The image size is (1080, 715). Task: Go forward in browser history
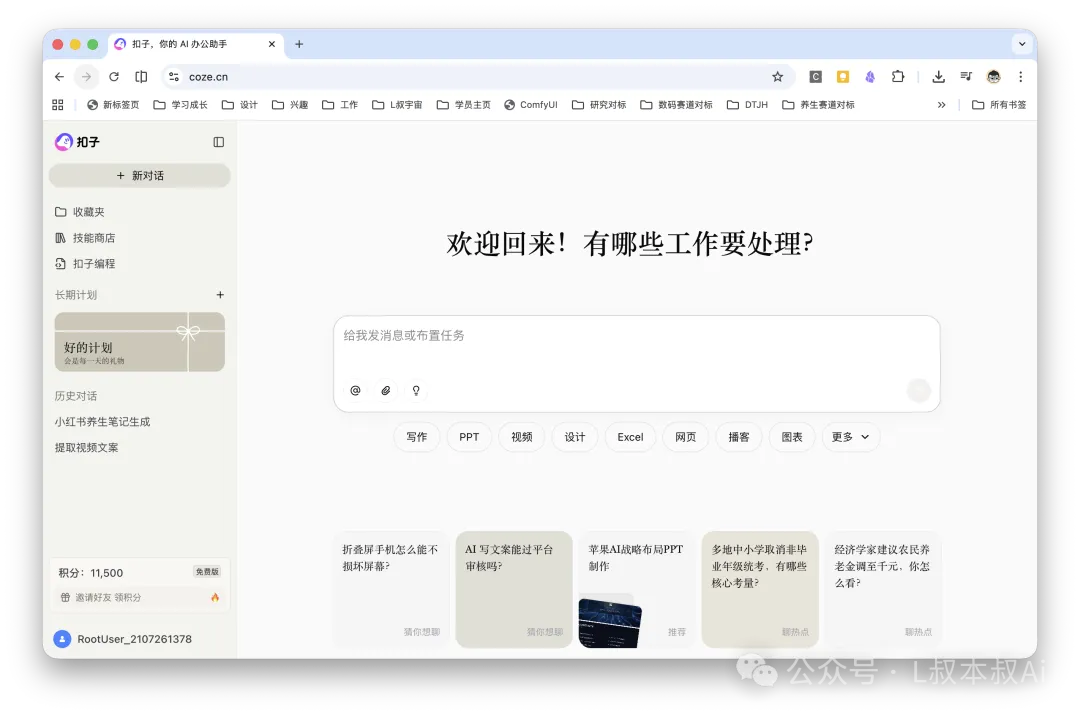click(x=86, y=77)
